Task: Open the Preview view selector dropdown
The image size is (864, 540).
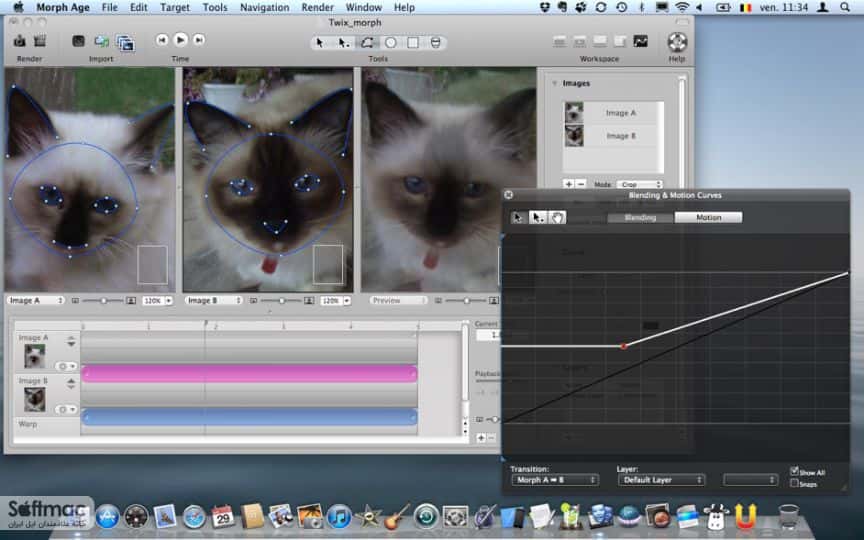Action: (398, 300)
